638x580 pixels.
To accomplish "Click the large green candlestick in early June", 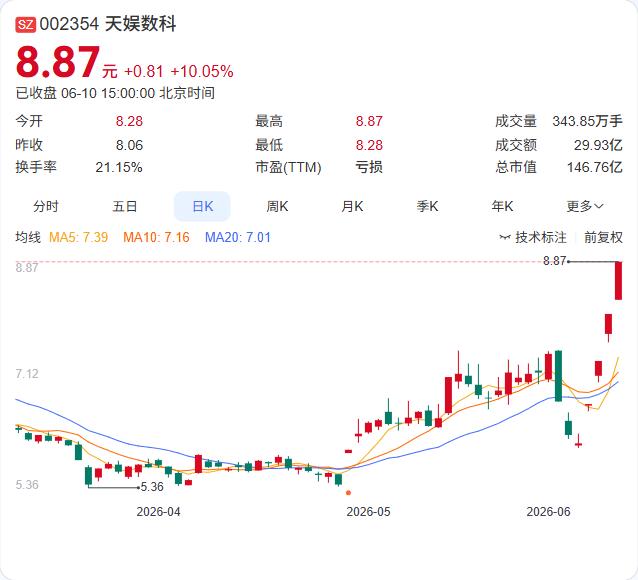I will pyautogui.click(x=559, y=376).
